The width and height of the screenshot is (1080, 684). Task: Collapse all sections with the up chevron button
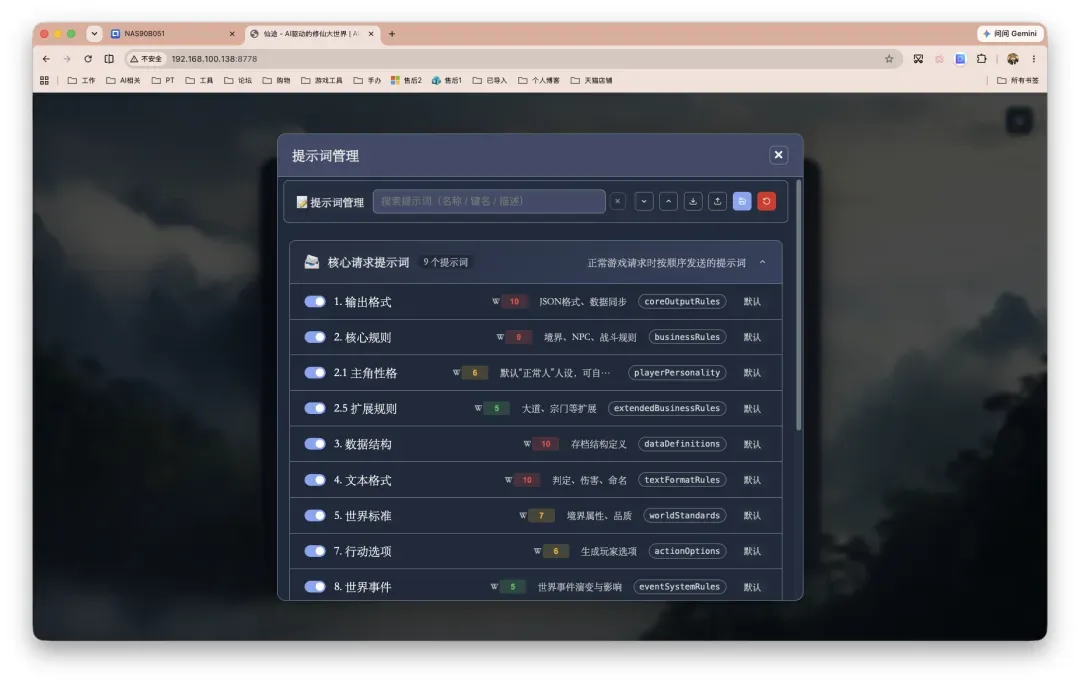coord(668,201)
